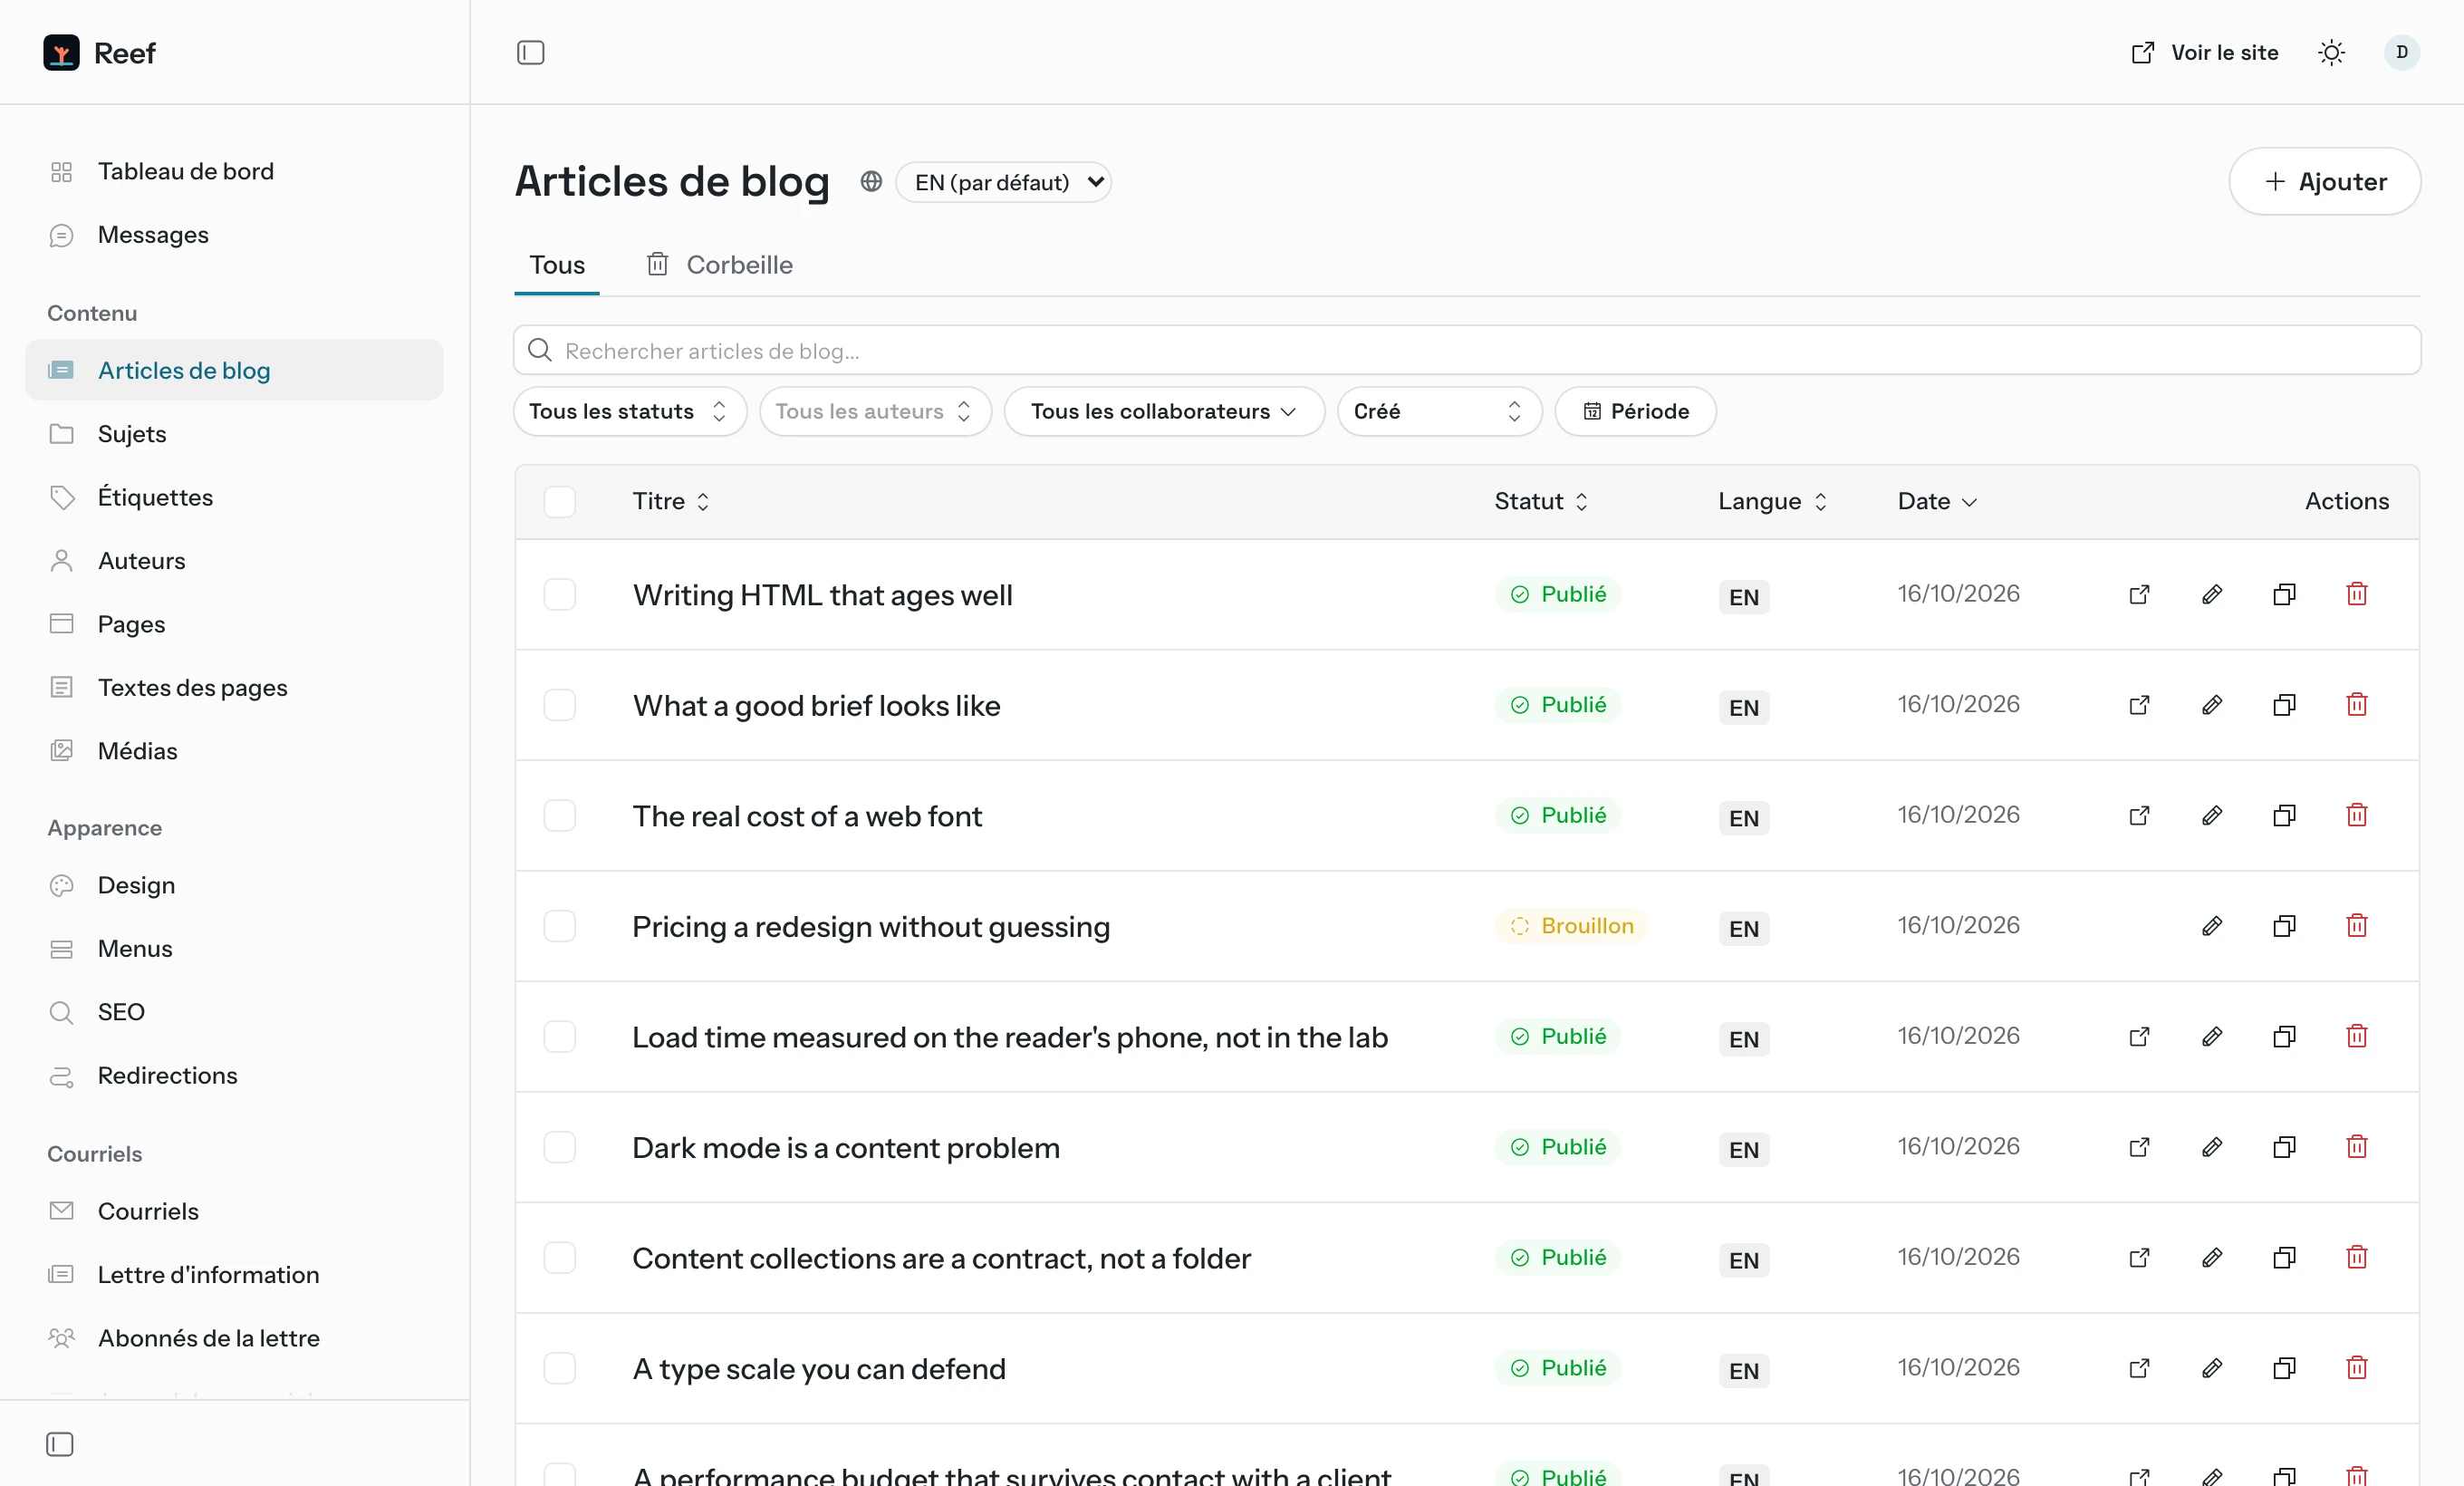Open Étiquettes in sidebar
The image size is (2464, 1486).
(235, 497)
